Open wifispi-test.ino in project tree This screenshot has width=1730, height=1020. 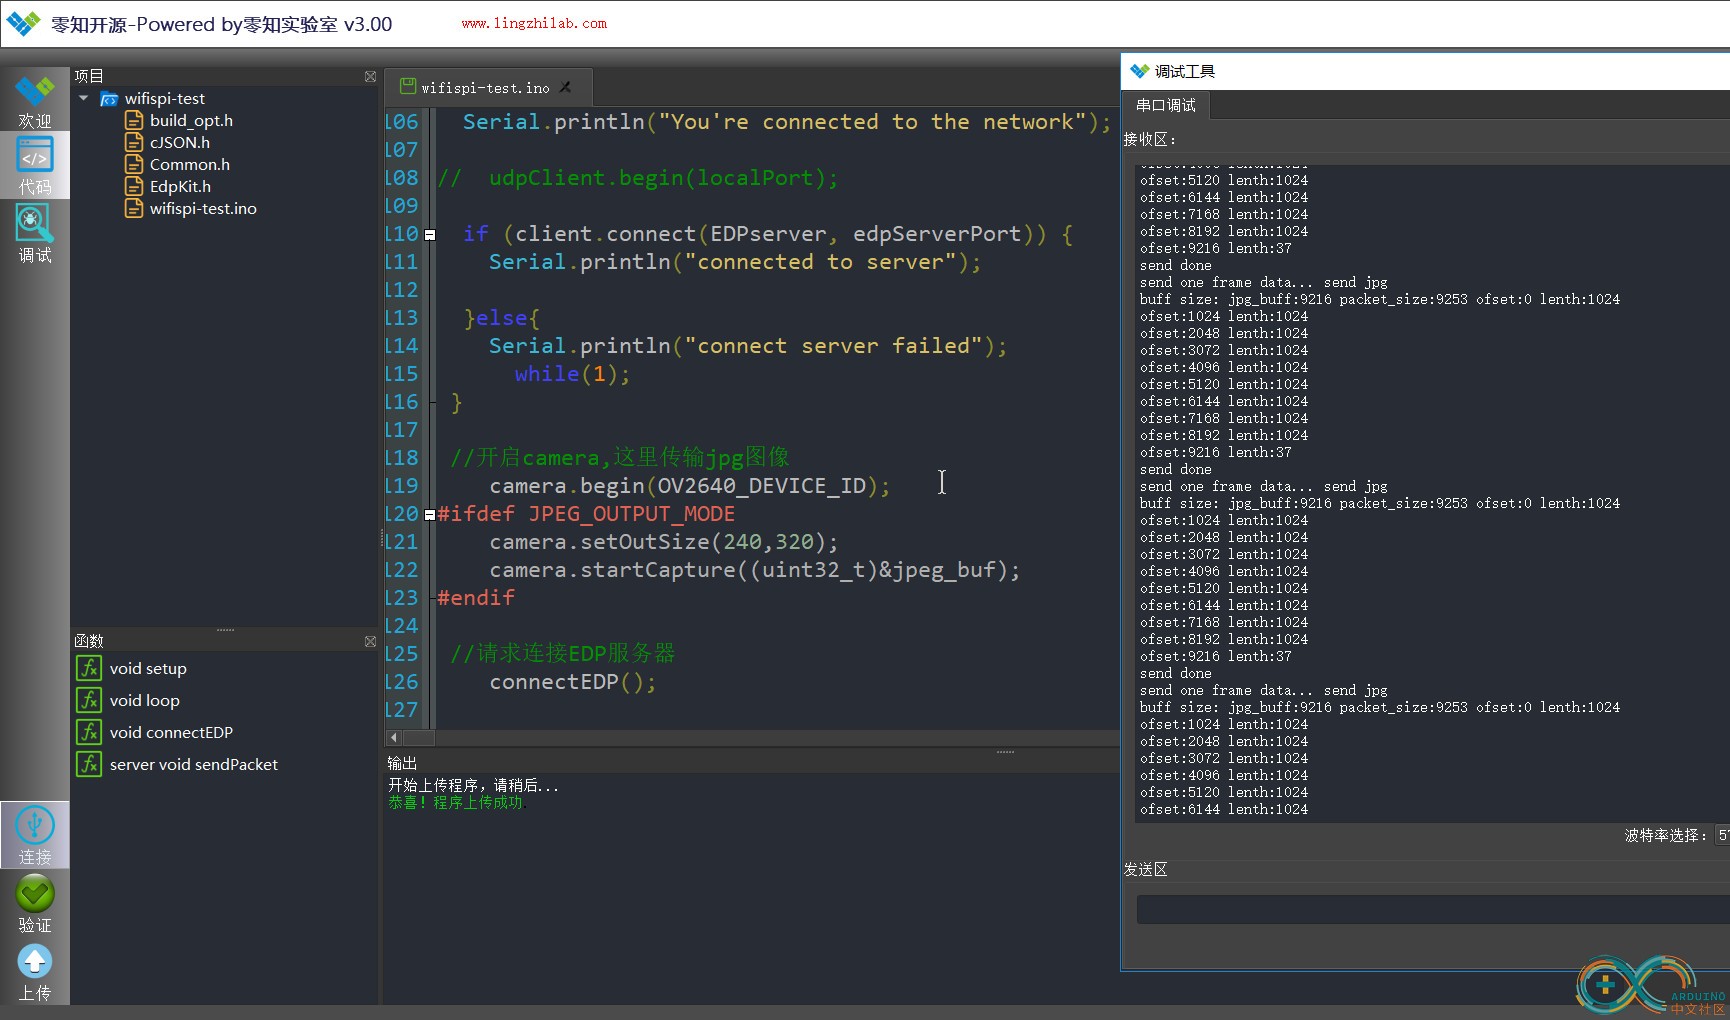click(203, 208)
